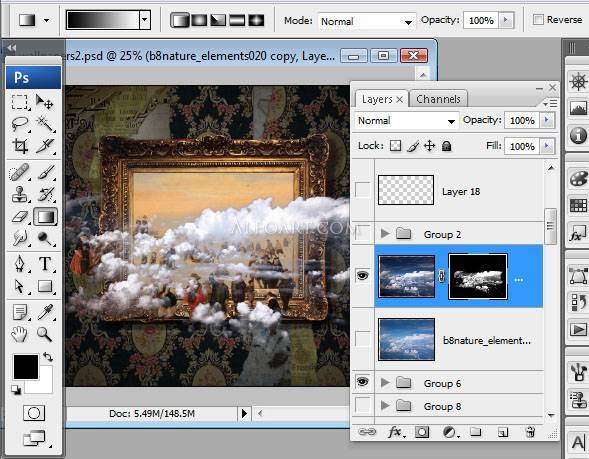Toggle lock image pixels

(x=412, y=146)
